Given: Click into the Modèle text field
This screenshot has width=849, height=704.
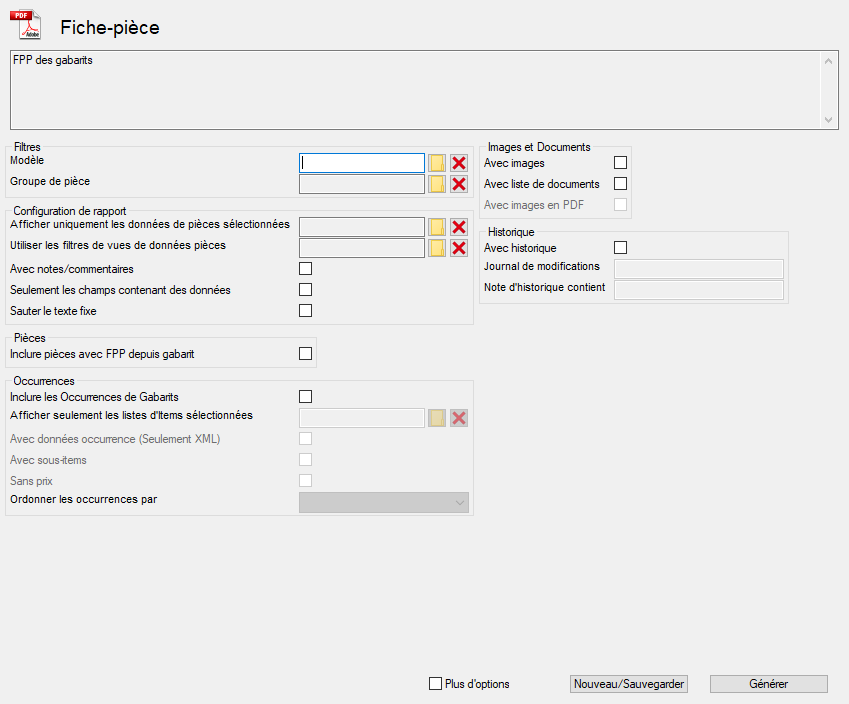Looking at the screenshot, I should [362, 163].
